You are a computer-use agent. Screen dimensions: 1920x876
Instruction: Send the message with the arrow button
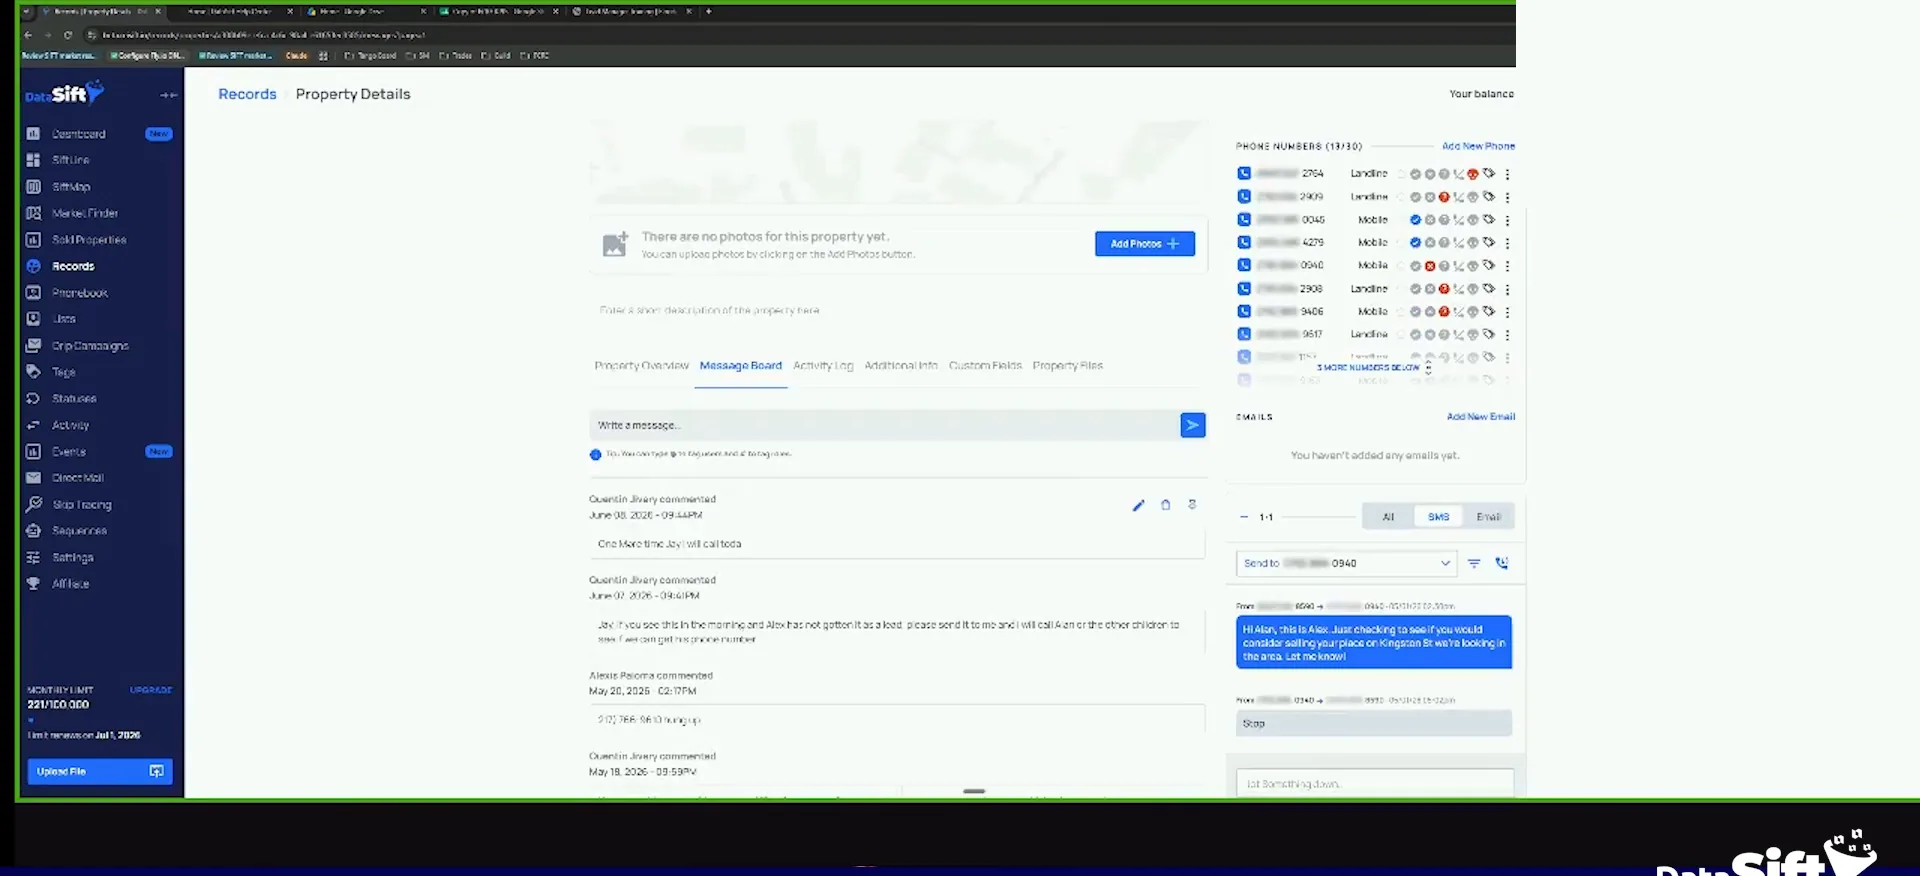[1192, 425]
